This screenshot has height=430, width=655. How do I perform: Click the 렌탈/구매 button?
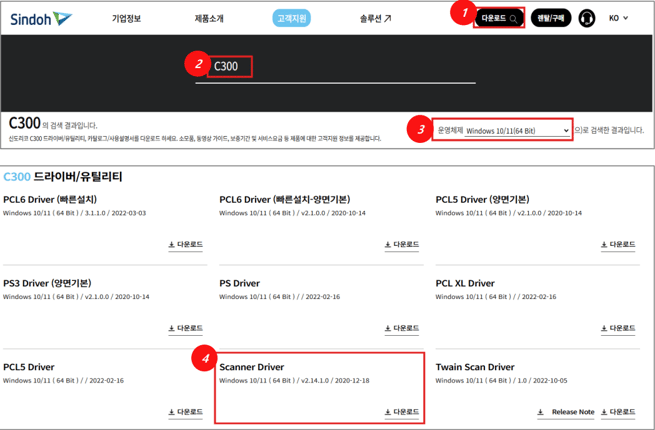[x=551, y=18]
